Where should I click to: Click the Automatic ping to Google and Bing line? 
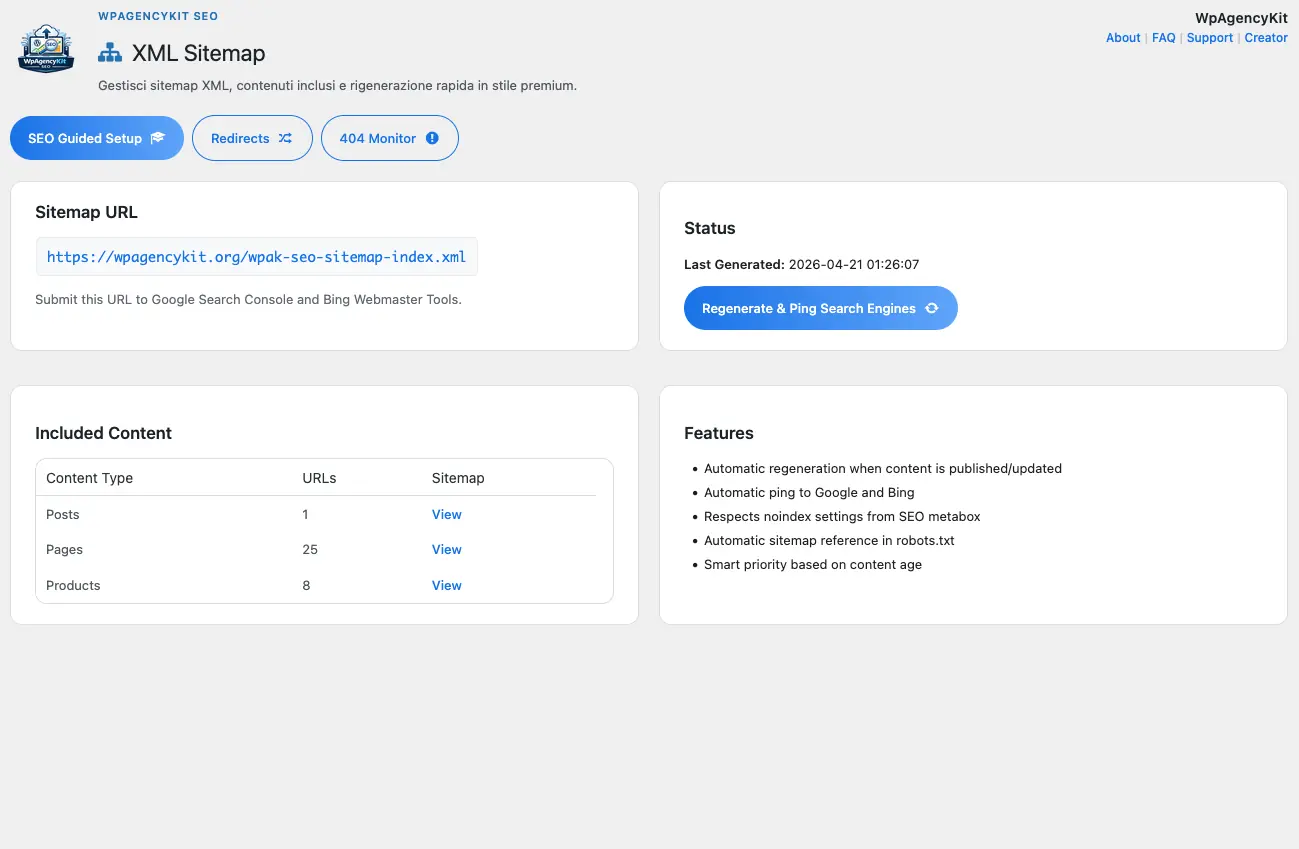point(809,492)
